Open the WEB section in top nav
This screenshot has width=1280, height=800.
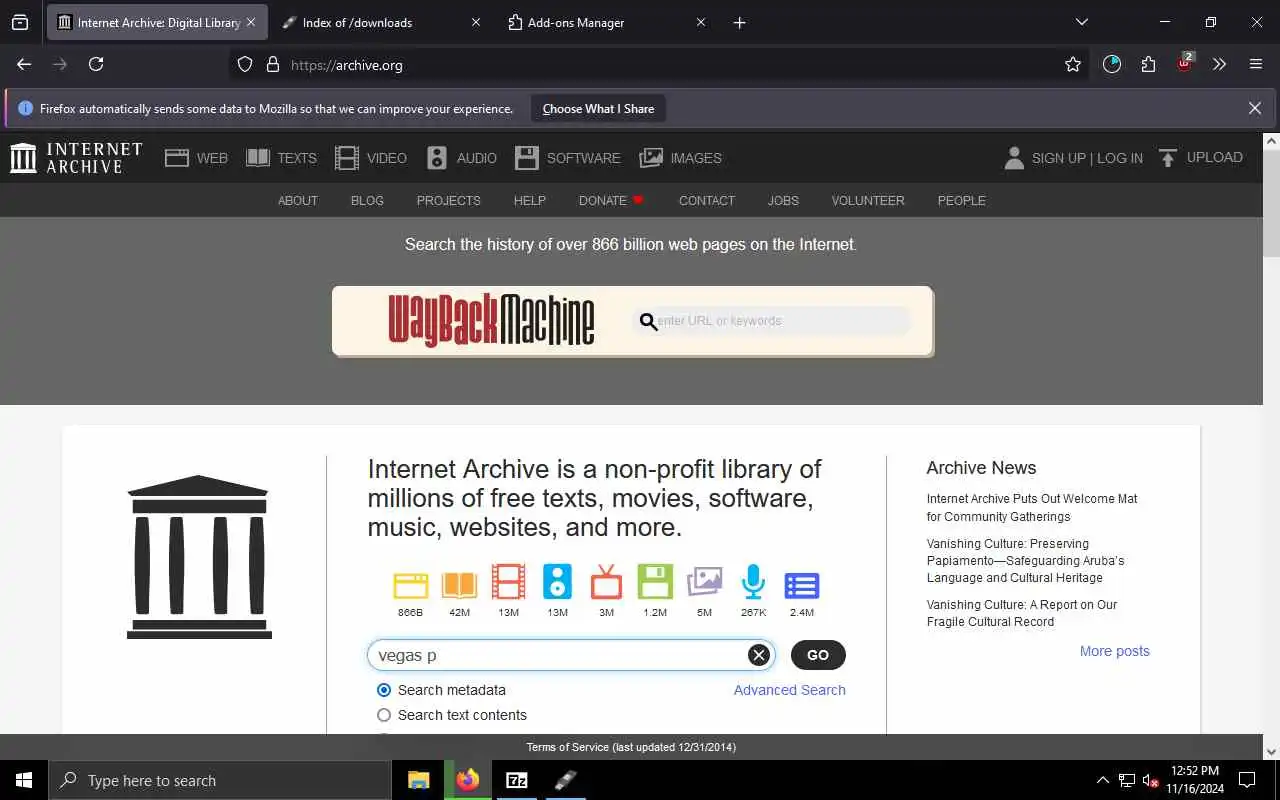point(196,158)
